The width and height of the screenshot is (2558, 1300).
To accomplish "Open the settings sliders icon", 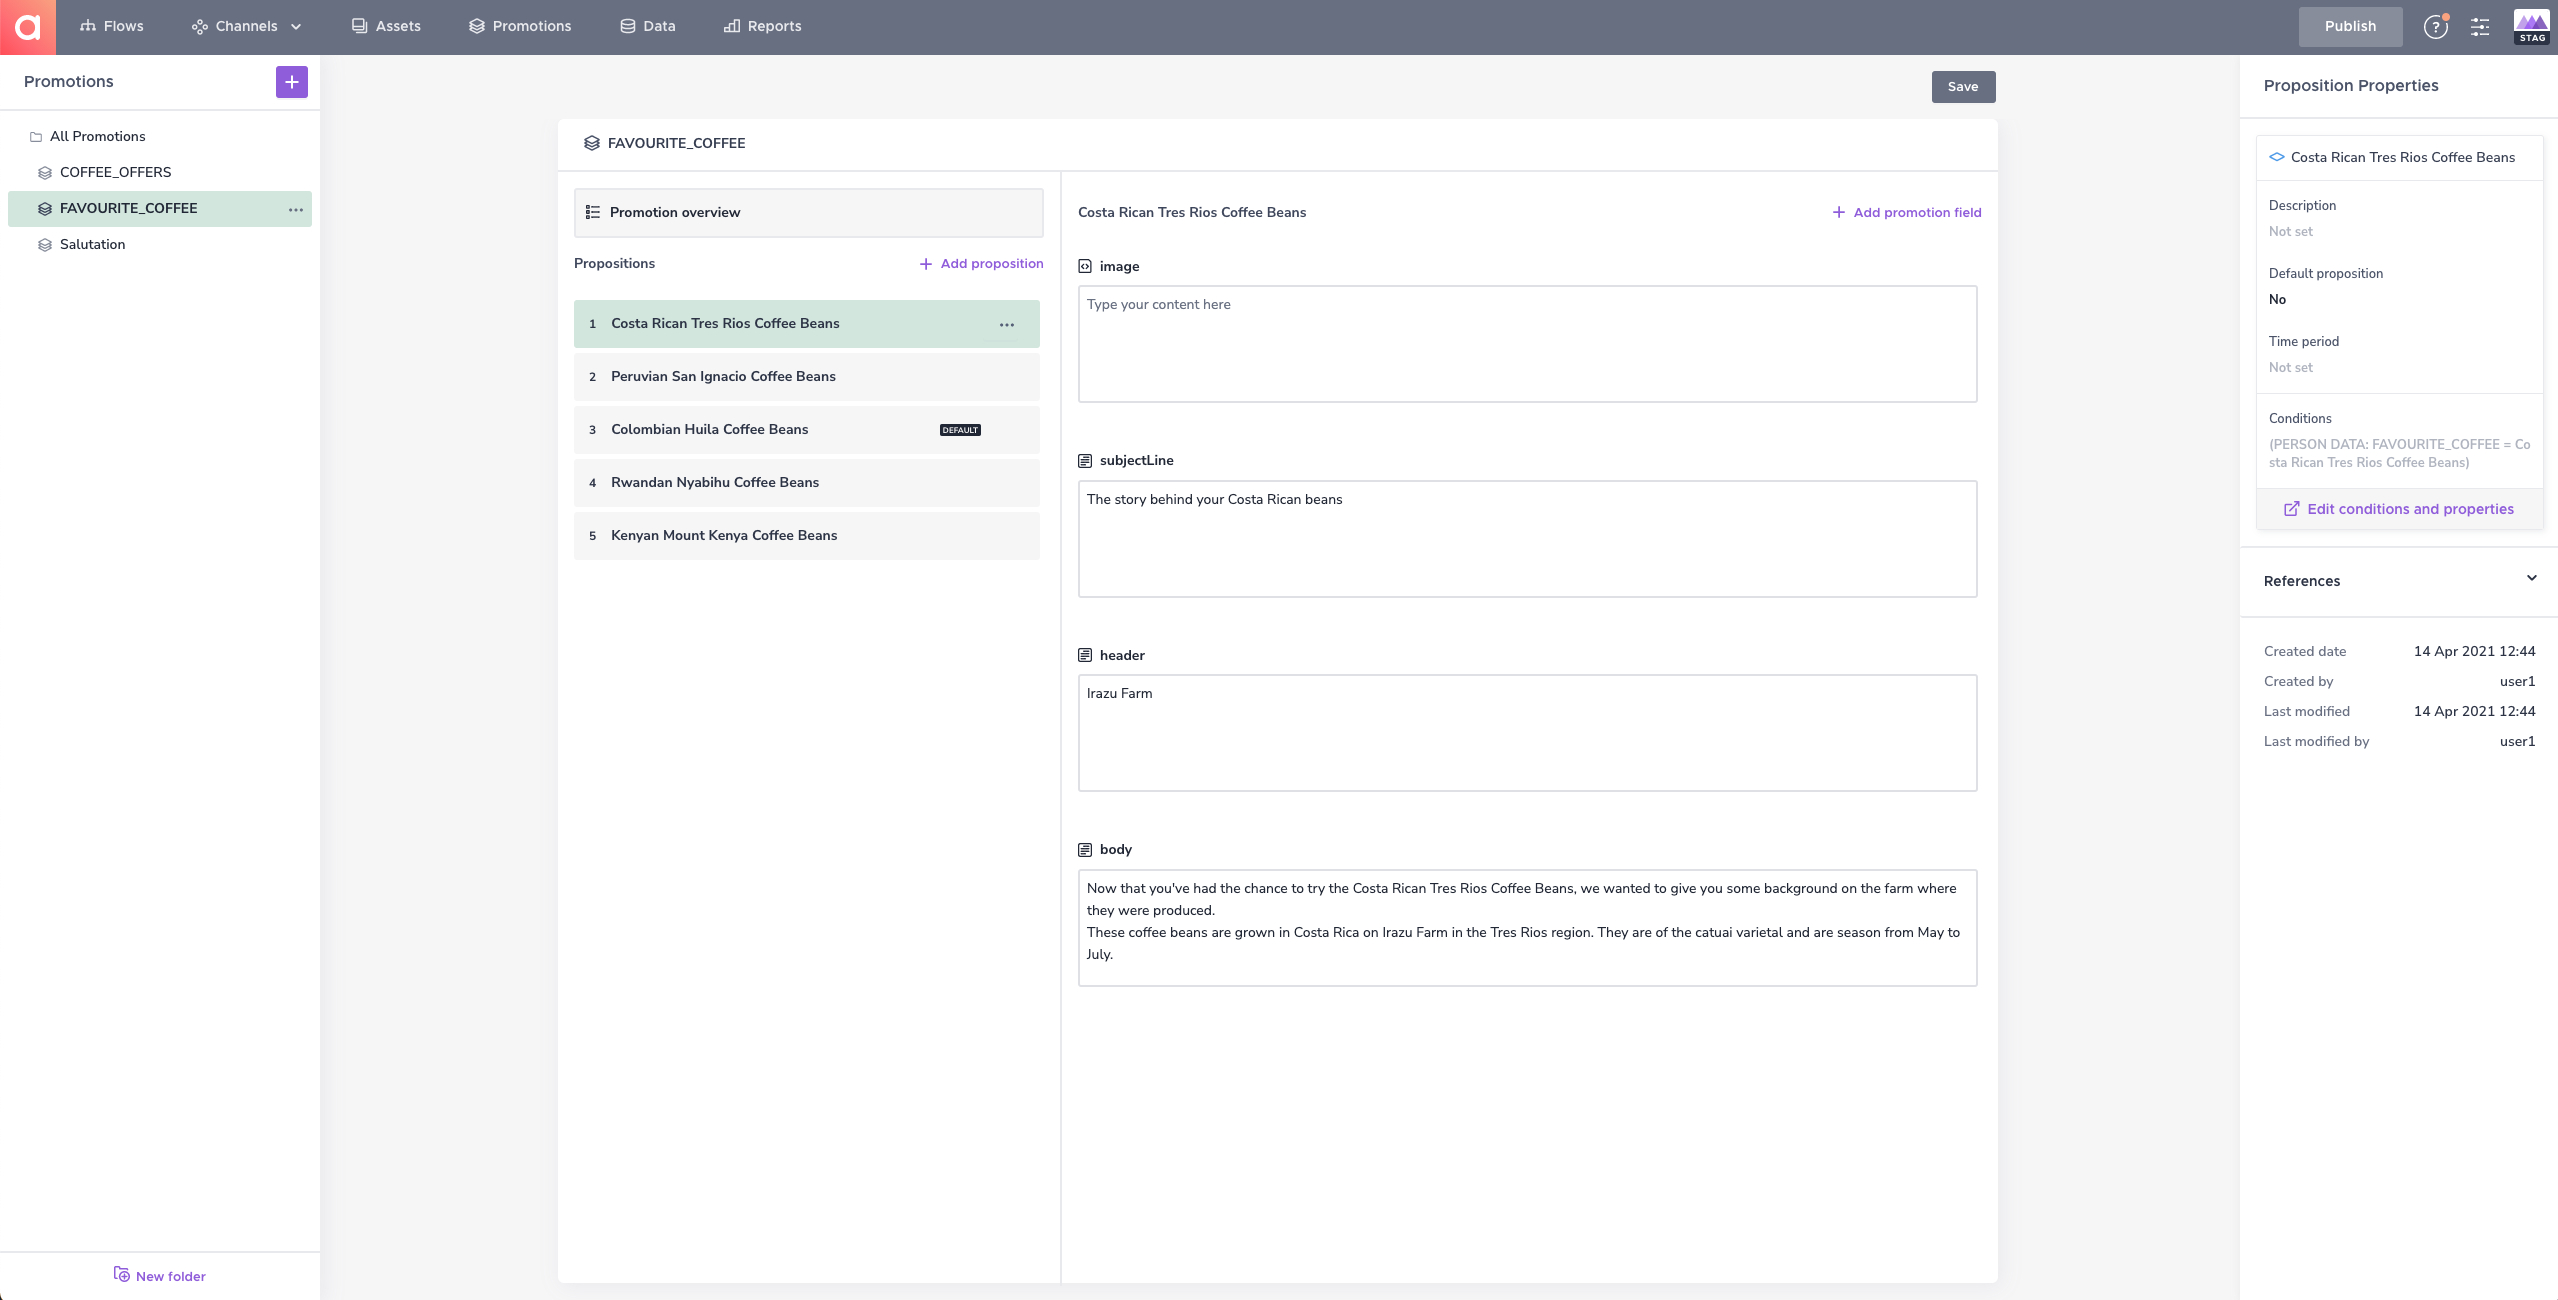I will [2480, 27].
